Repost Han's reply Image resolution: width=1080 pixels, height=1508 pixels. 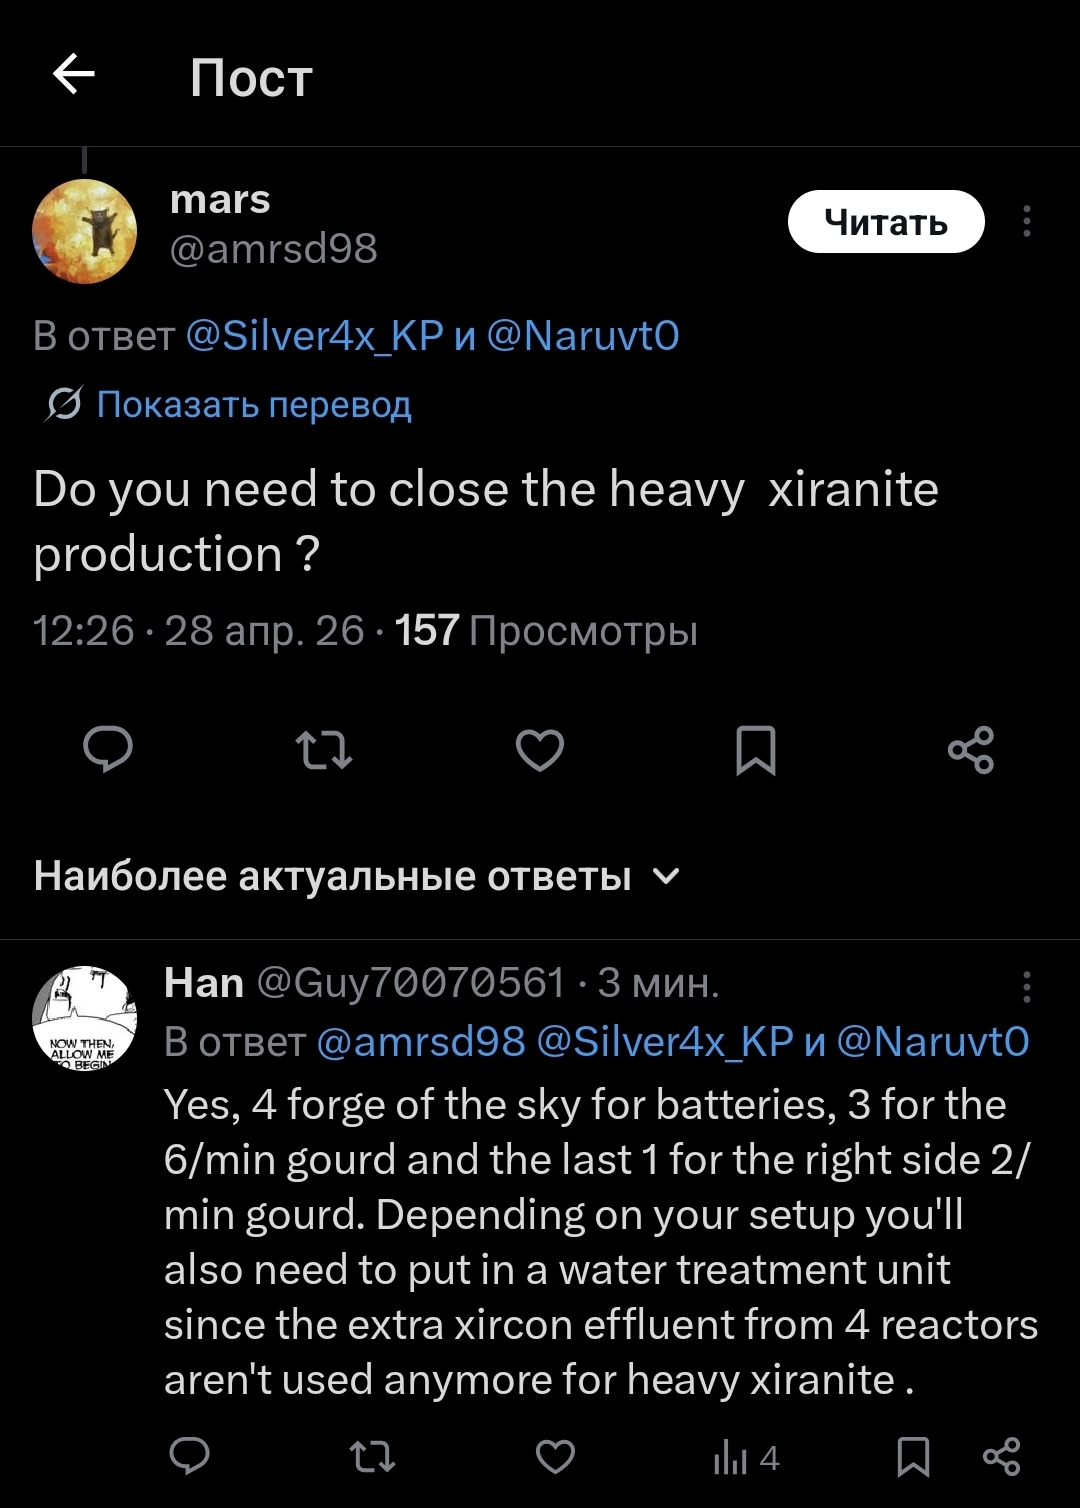[x=373, y=1457]
